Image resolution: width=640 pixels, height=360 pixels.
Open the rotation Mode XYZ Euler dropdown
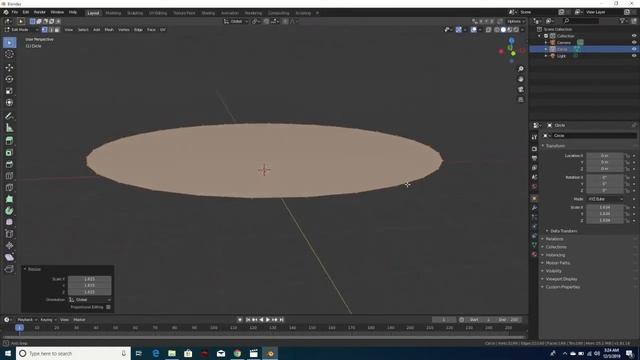(x=605, y=199)
